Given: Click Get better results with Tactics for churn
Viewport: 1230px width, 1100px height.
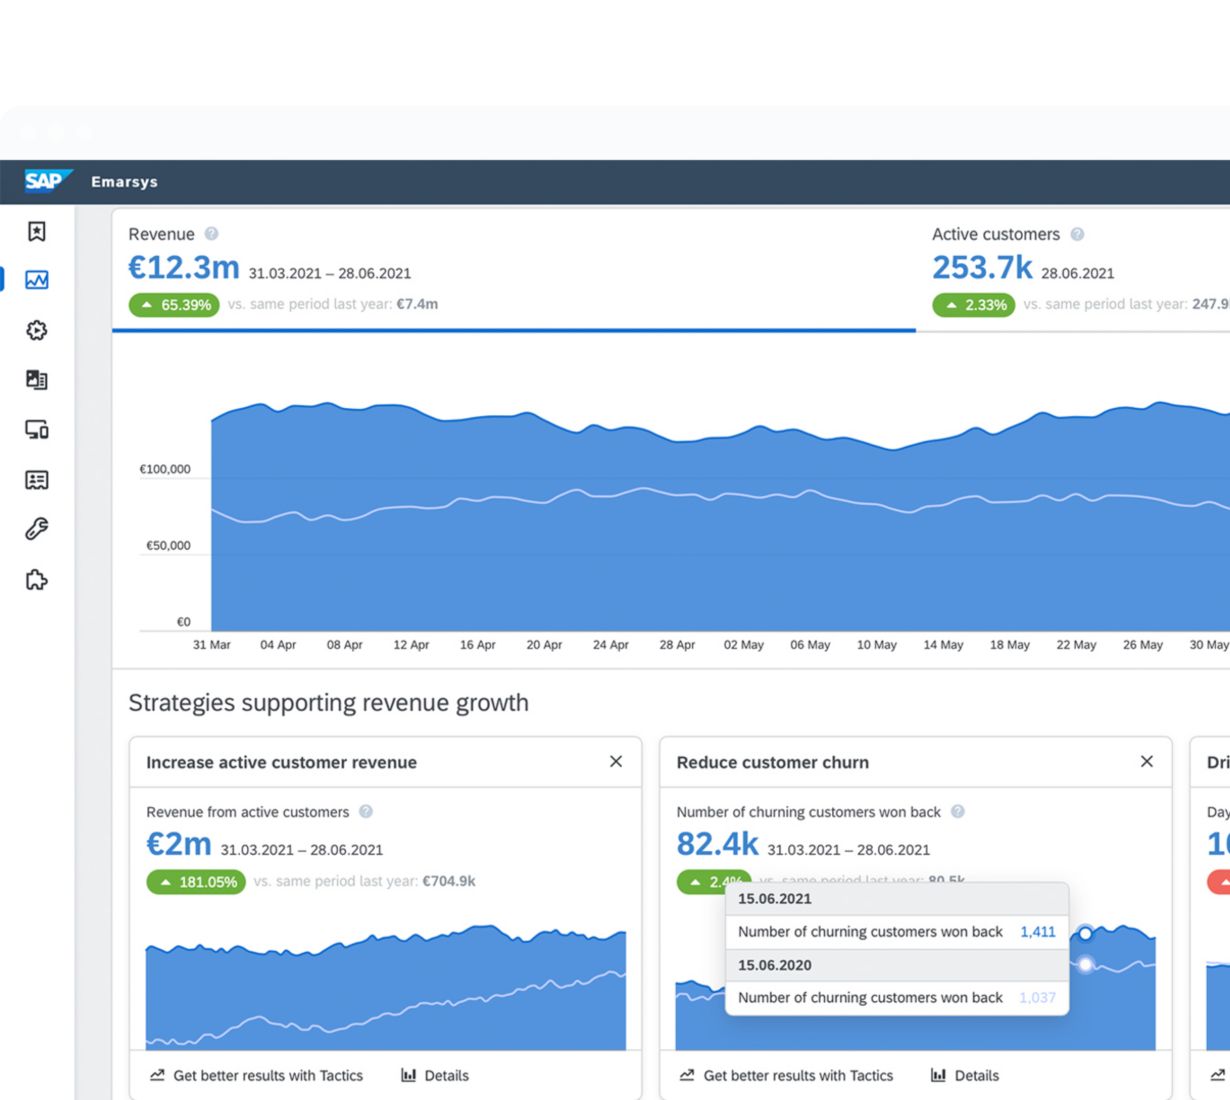Looking at the screenshot, I should (786, 1076).
